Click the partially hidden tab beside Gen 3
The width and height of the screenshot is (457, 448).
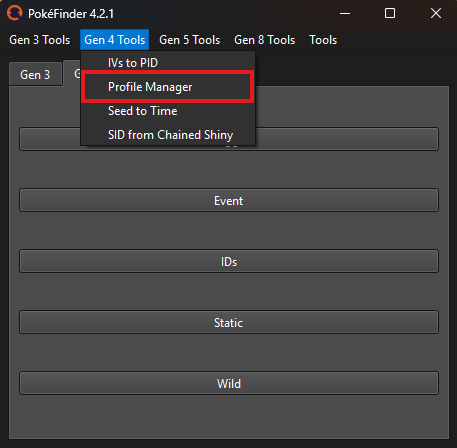[72, 73]
